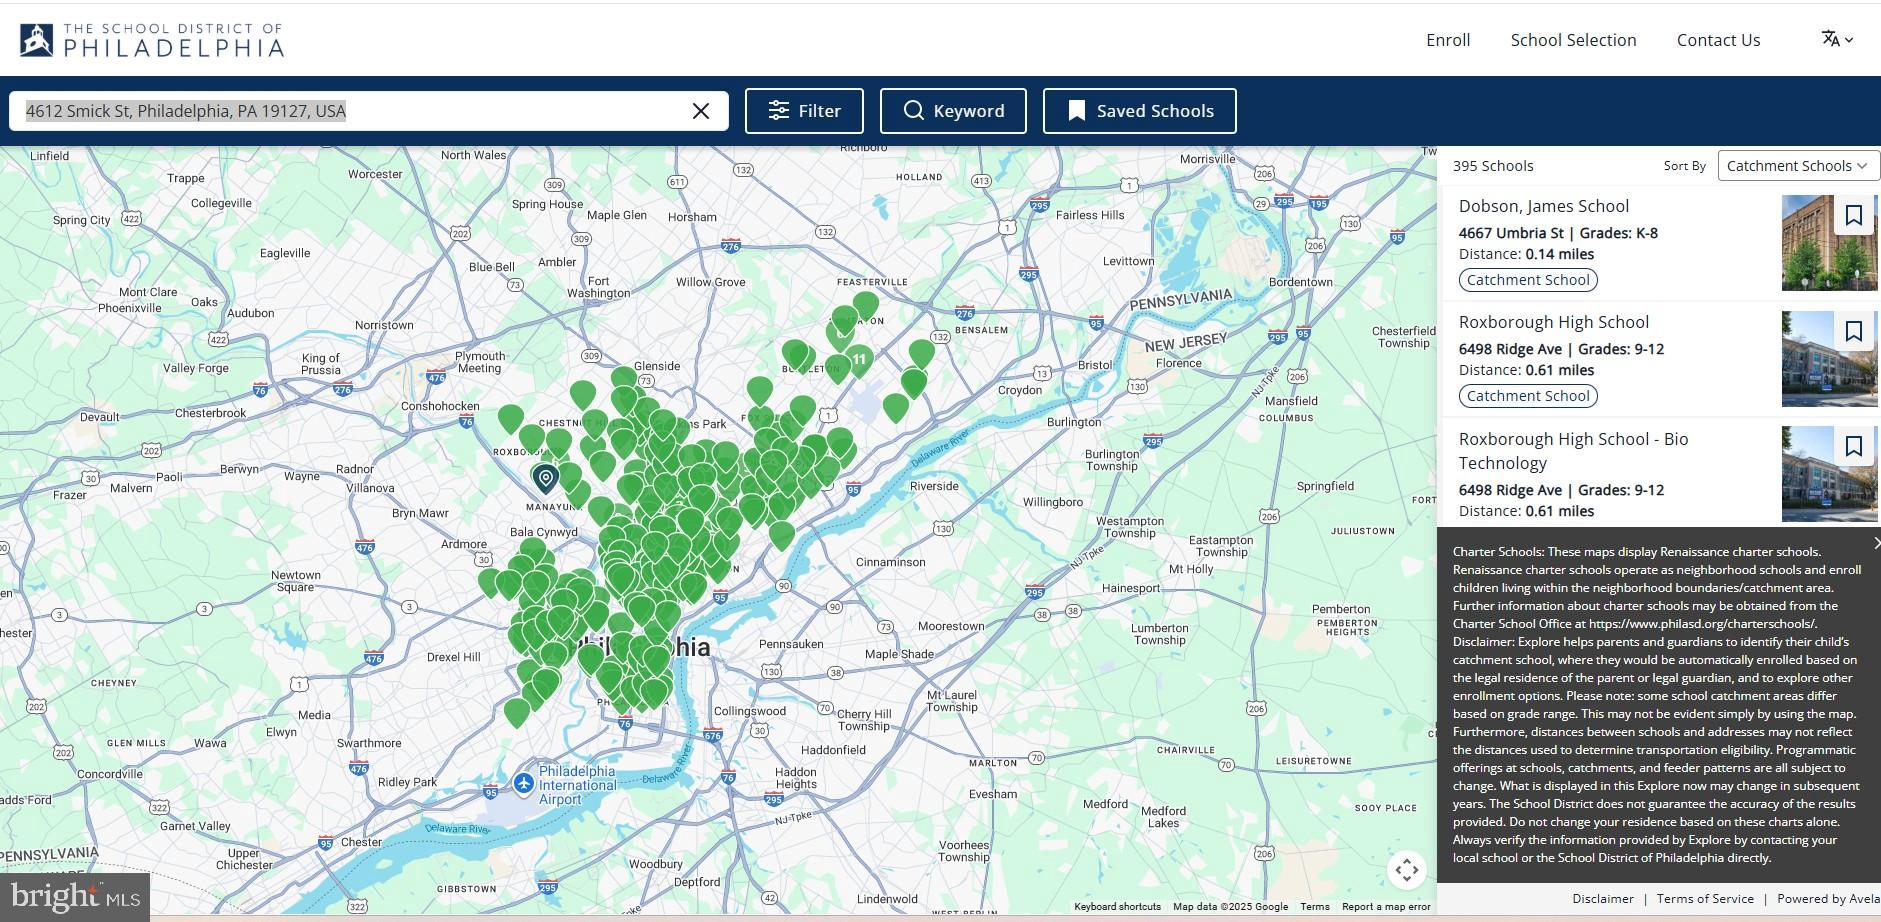
Task: Clear the address search with the X icon
Action: pyautogui.click(x=701, y=111)
